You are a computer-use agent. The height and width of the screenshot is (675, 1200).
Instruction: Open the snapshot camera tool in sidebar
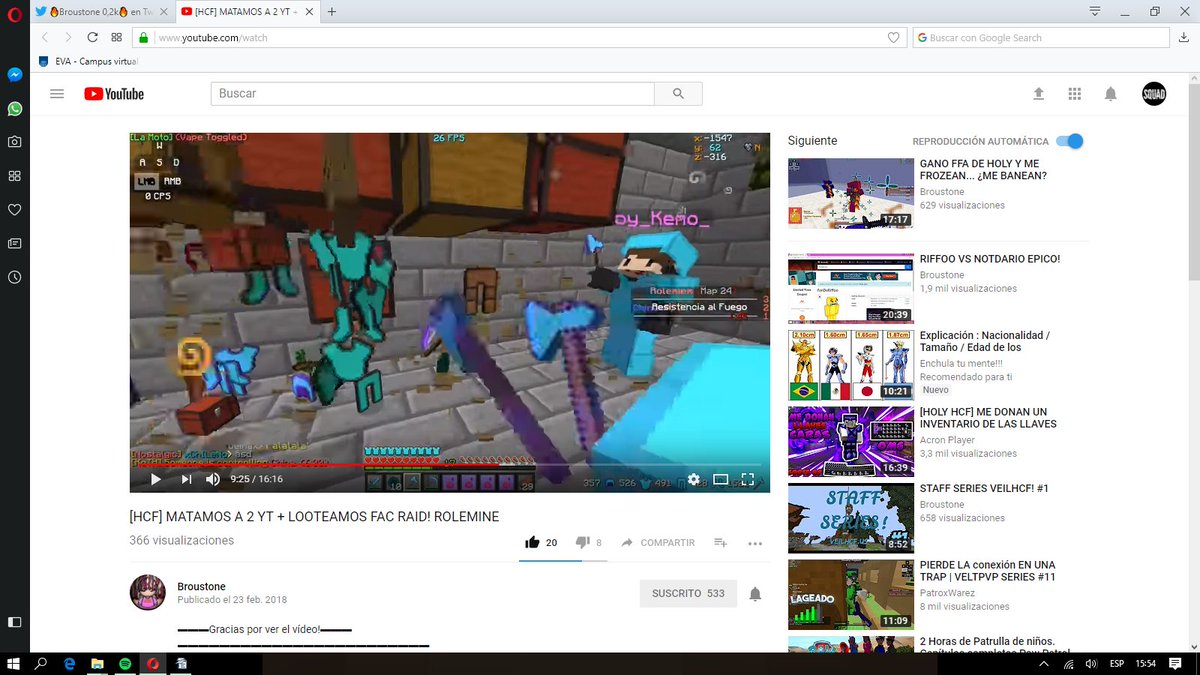15,142
